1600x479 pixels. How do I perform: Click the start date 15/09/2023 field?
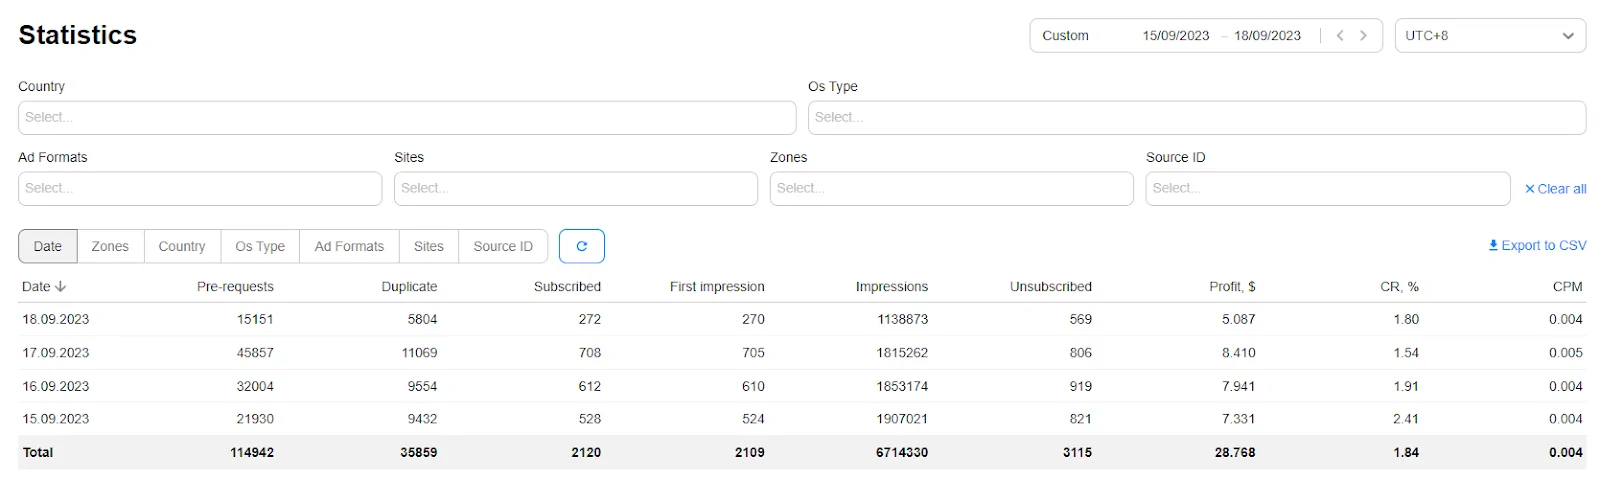(1175, 35)
